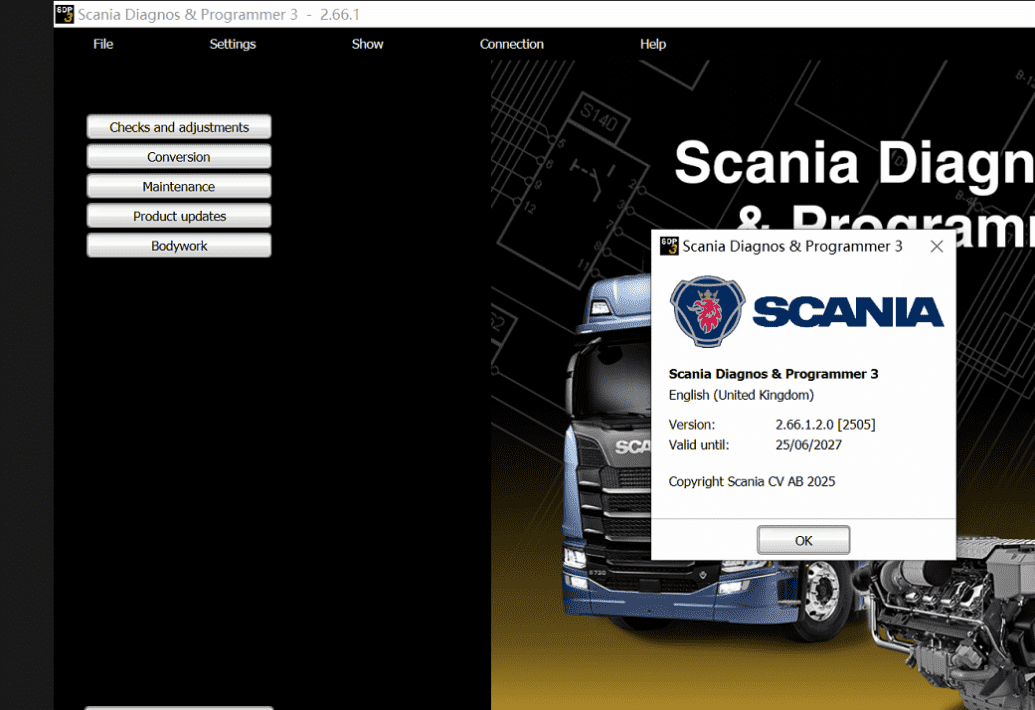Click the Version: label
1035x710 pixels.
tap(691, 424)
